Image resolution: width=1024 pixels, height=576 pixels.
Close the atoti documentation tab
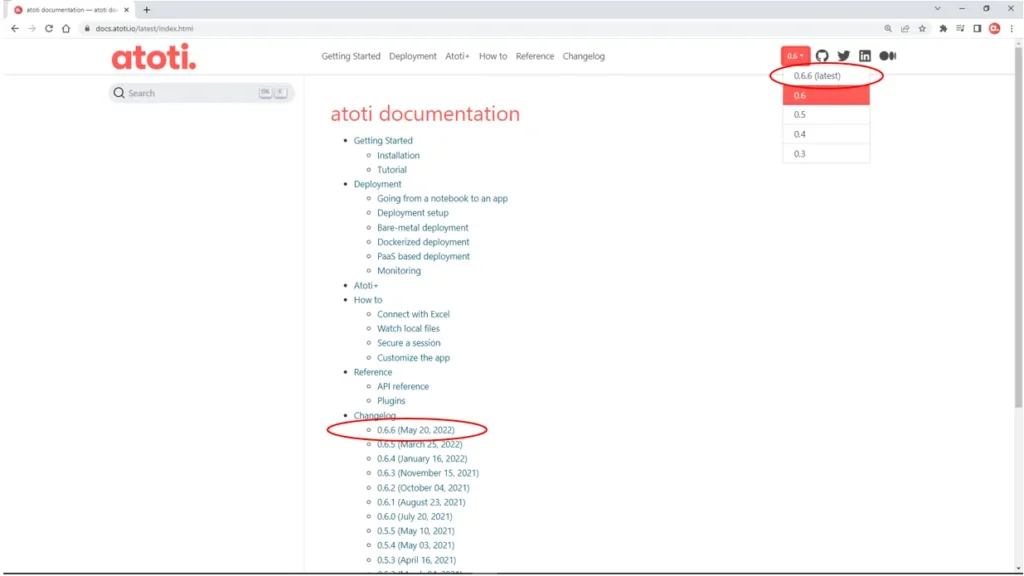127,10
